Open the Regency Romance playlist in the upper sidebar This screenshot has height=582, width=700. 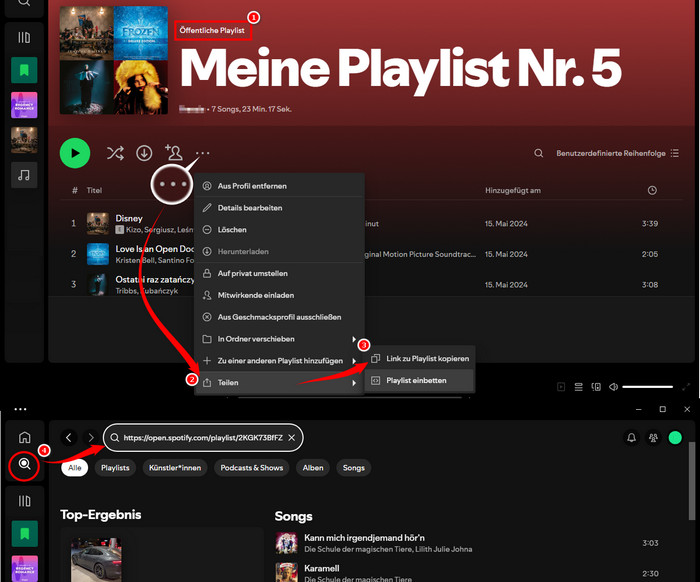pyautogui.click(x=24, y=105)
